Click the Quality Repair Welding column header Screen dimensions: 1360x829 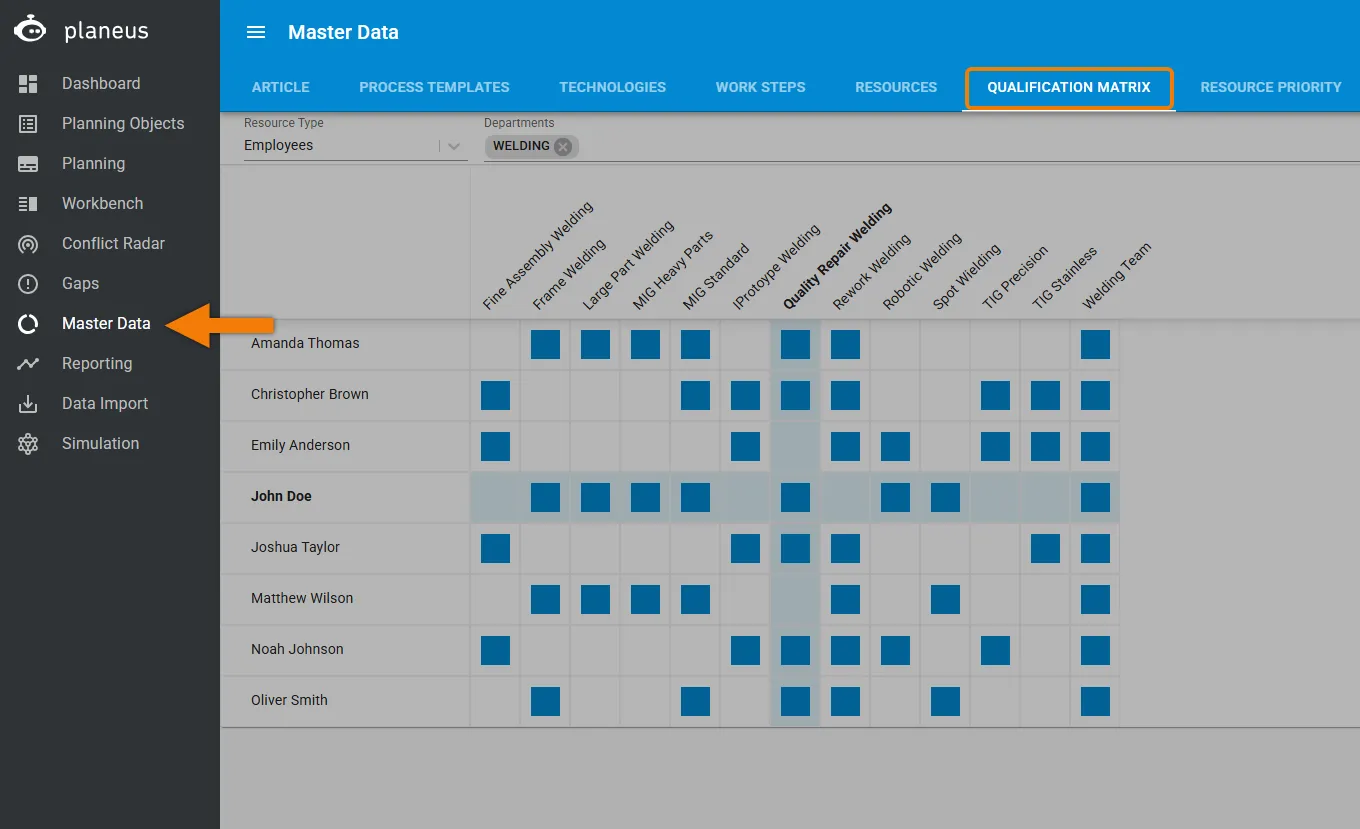[x=837, y=256]
